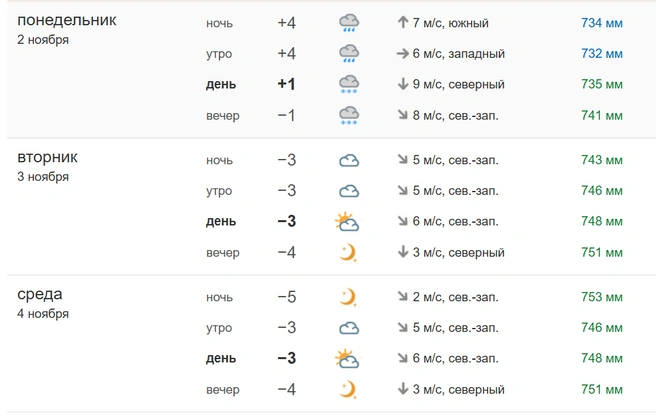Click Wednesday daytime partly sunny icon
This screenshot has width=656, height=417.
click(347, 358)
